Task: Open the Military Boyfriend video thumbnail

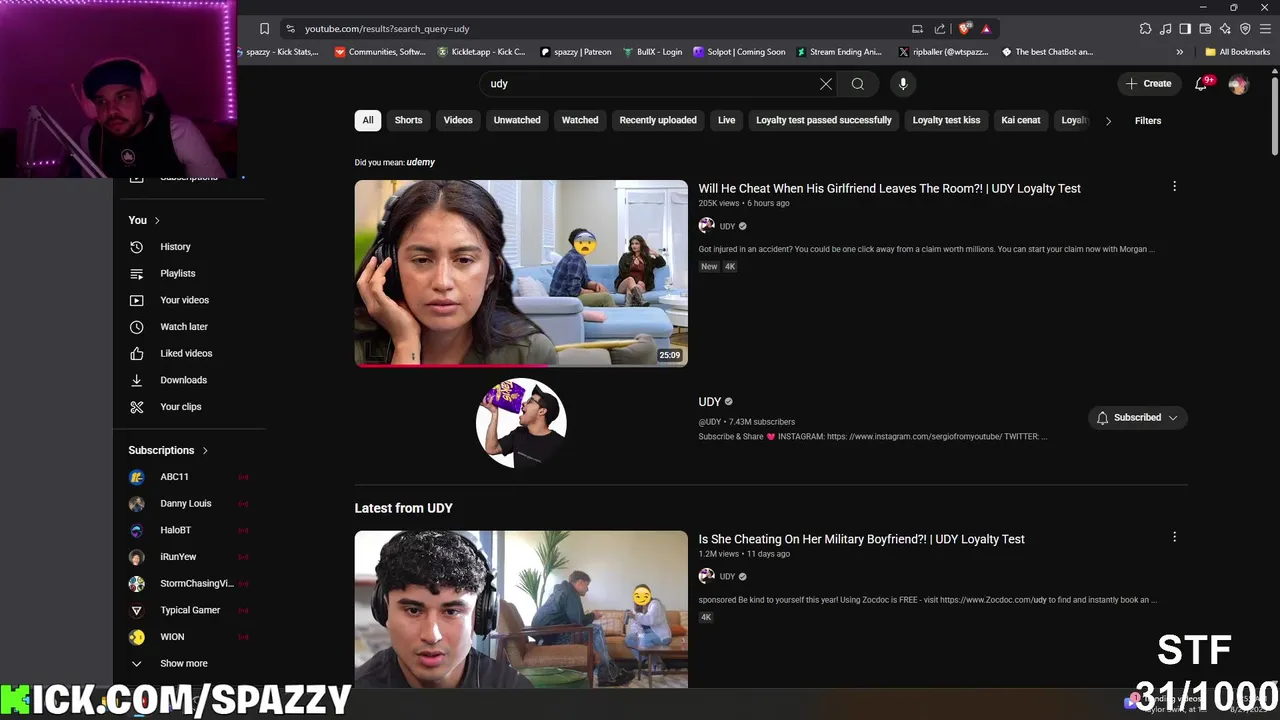Action: (521, 609)
